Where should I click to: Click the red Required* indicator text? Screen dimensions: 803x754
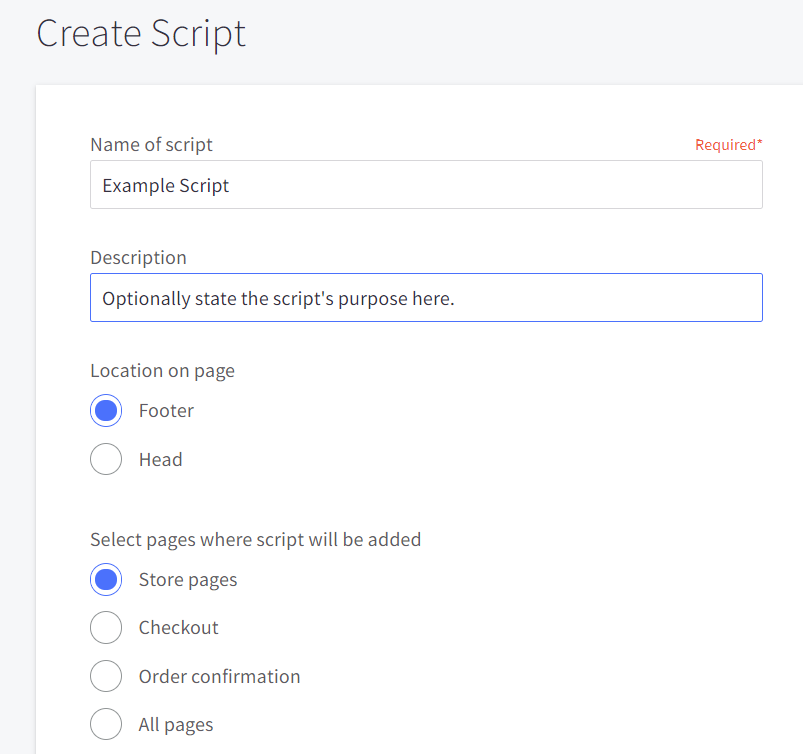coord(729,145)
